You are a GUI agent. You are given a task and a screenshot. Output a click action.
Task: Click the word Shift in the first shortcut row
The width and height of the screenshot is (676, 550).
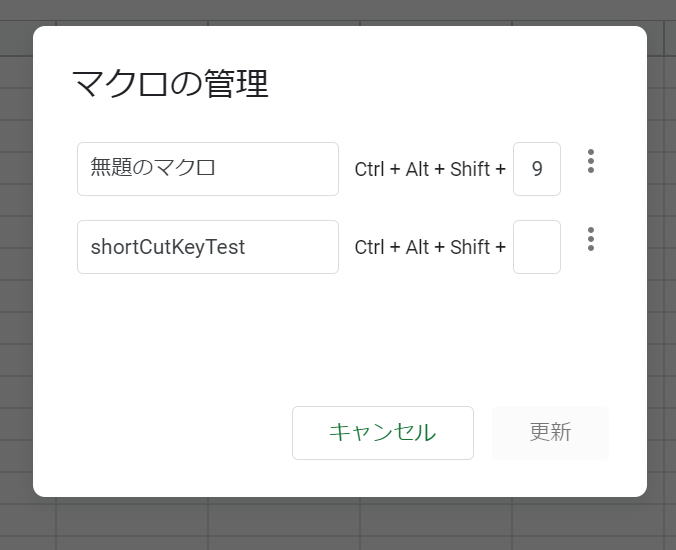tap(470, 169)
